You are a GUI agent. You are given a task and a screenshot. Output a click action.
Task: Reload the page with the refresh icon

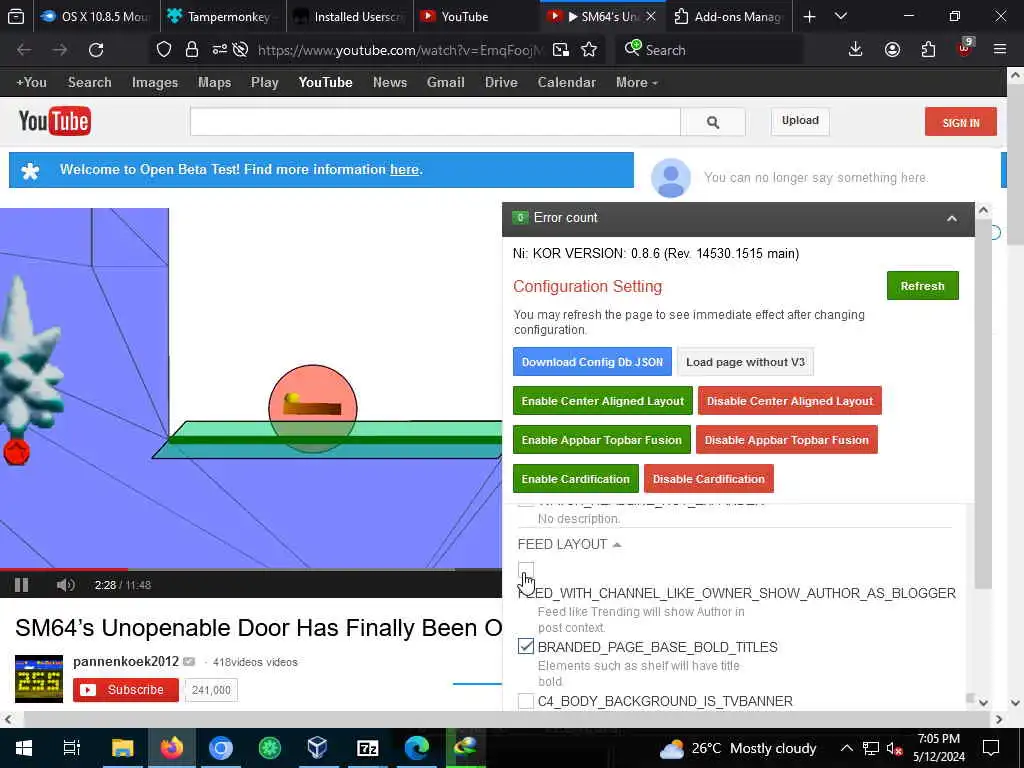tap(96, 50)
